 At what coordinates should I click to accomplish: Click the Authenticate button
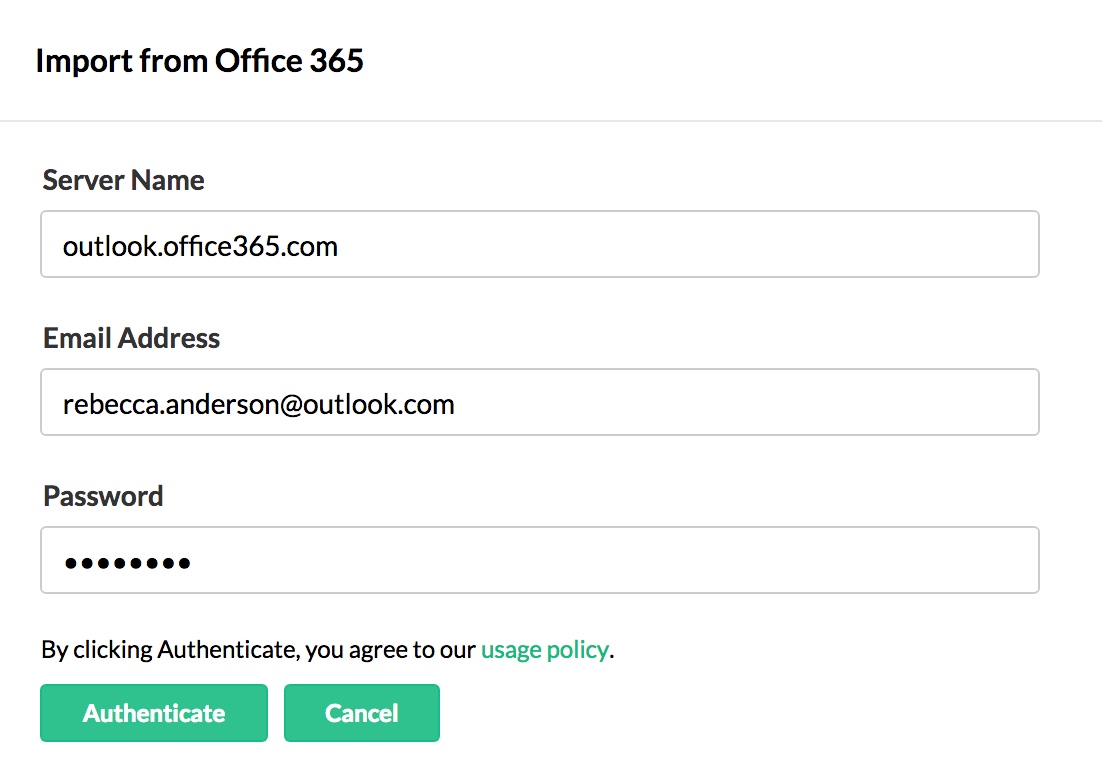coord(154,713)
